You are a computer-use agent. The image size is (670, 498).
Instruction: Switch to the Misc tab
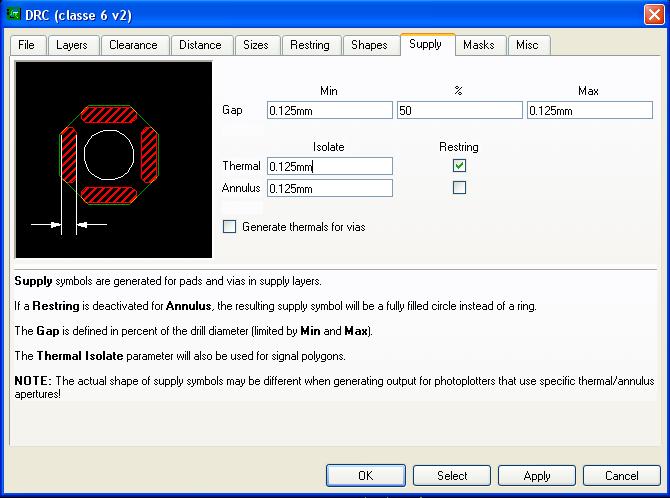(x=529, y=45)
